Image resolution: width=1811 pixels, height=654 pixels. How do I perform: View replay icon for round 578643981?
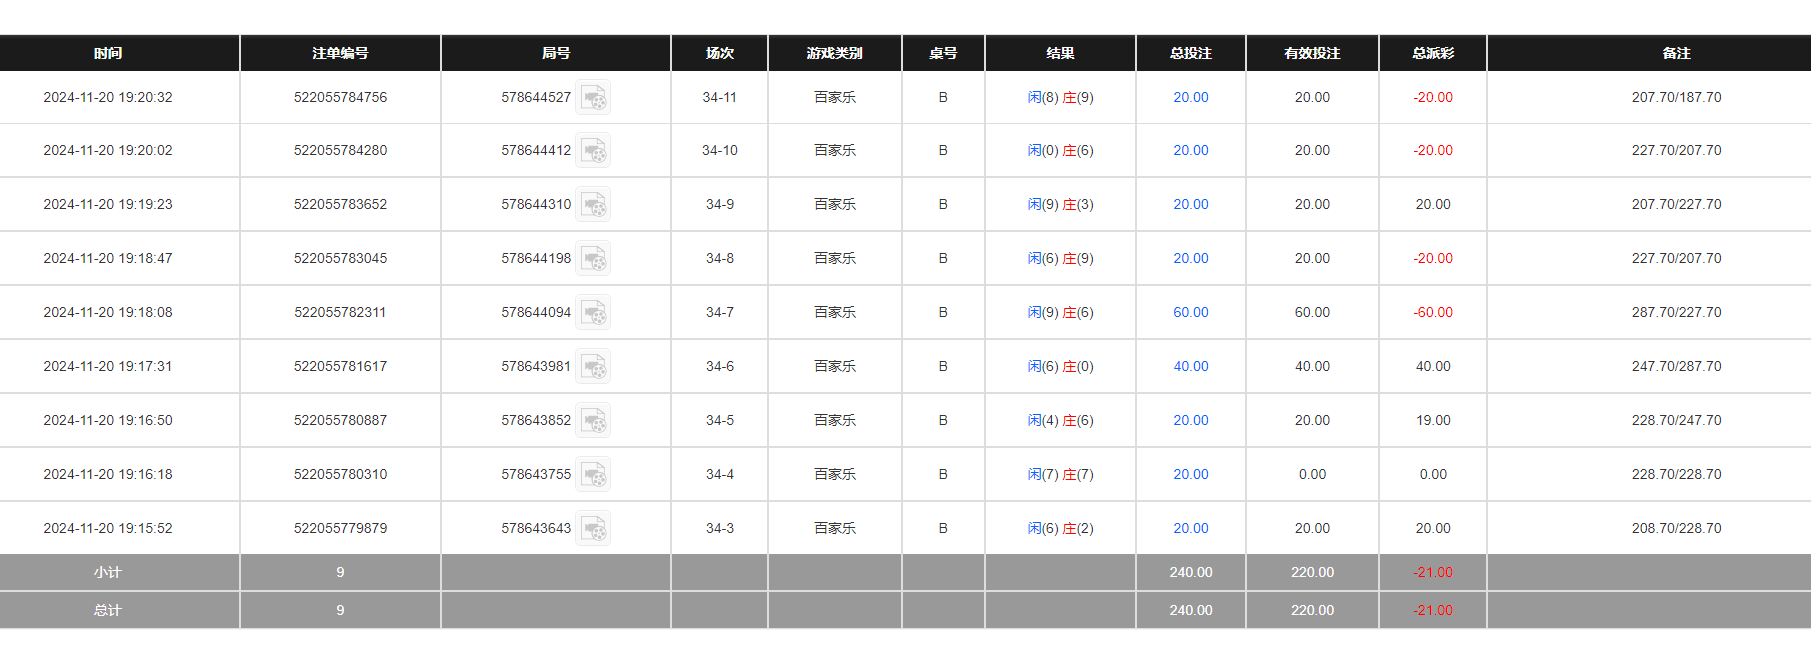pos(593,367)
